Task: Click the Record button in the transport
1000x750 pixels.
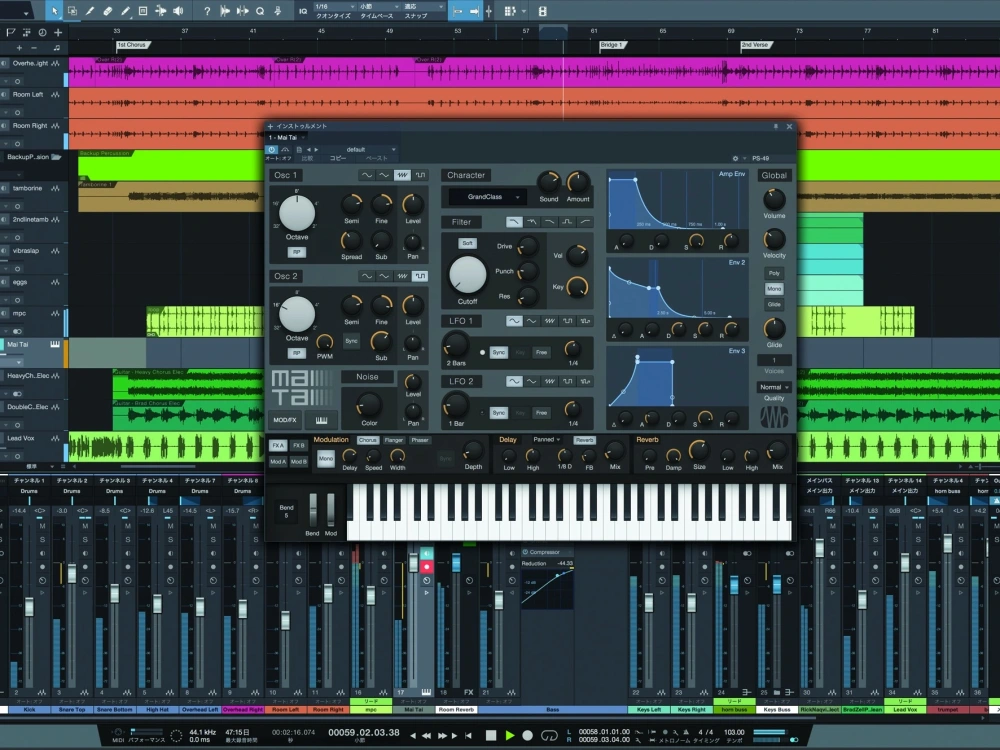Action: [527, 735]
